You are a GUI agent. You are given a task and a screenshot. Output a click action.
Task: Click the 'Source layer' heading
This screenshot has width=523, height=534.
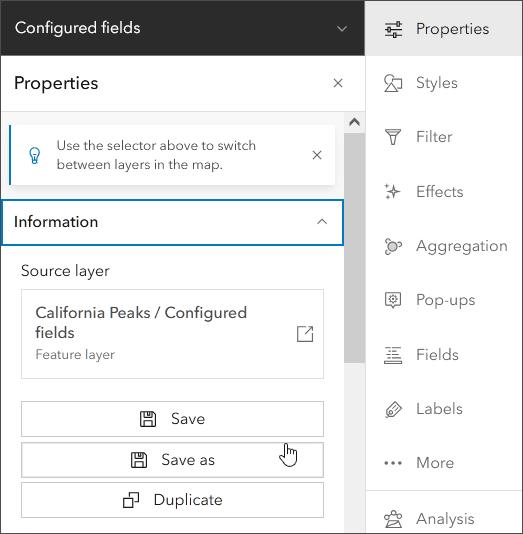(65, 271)
